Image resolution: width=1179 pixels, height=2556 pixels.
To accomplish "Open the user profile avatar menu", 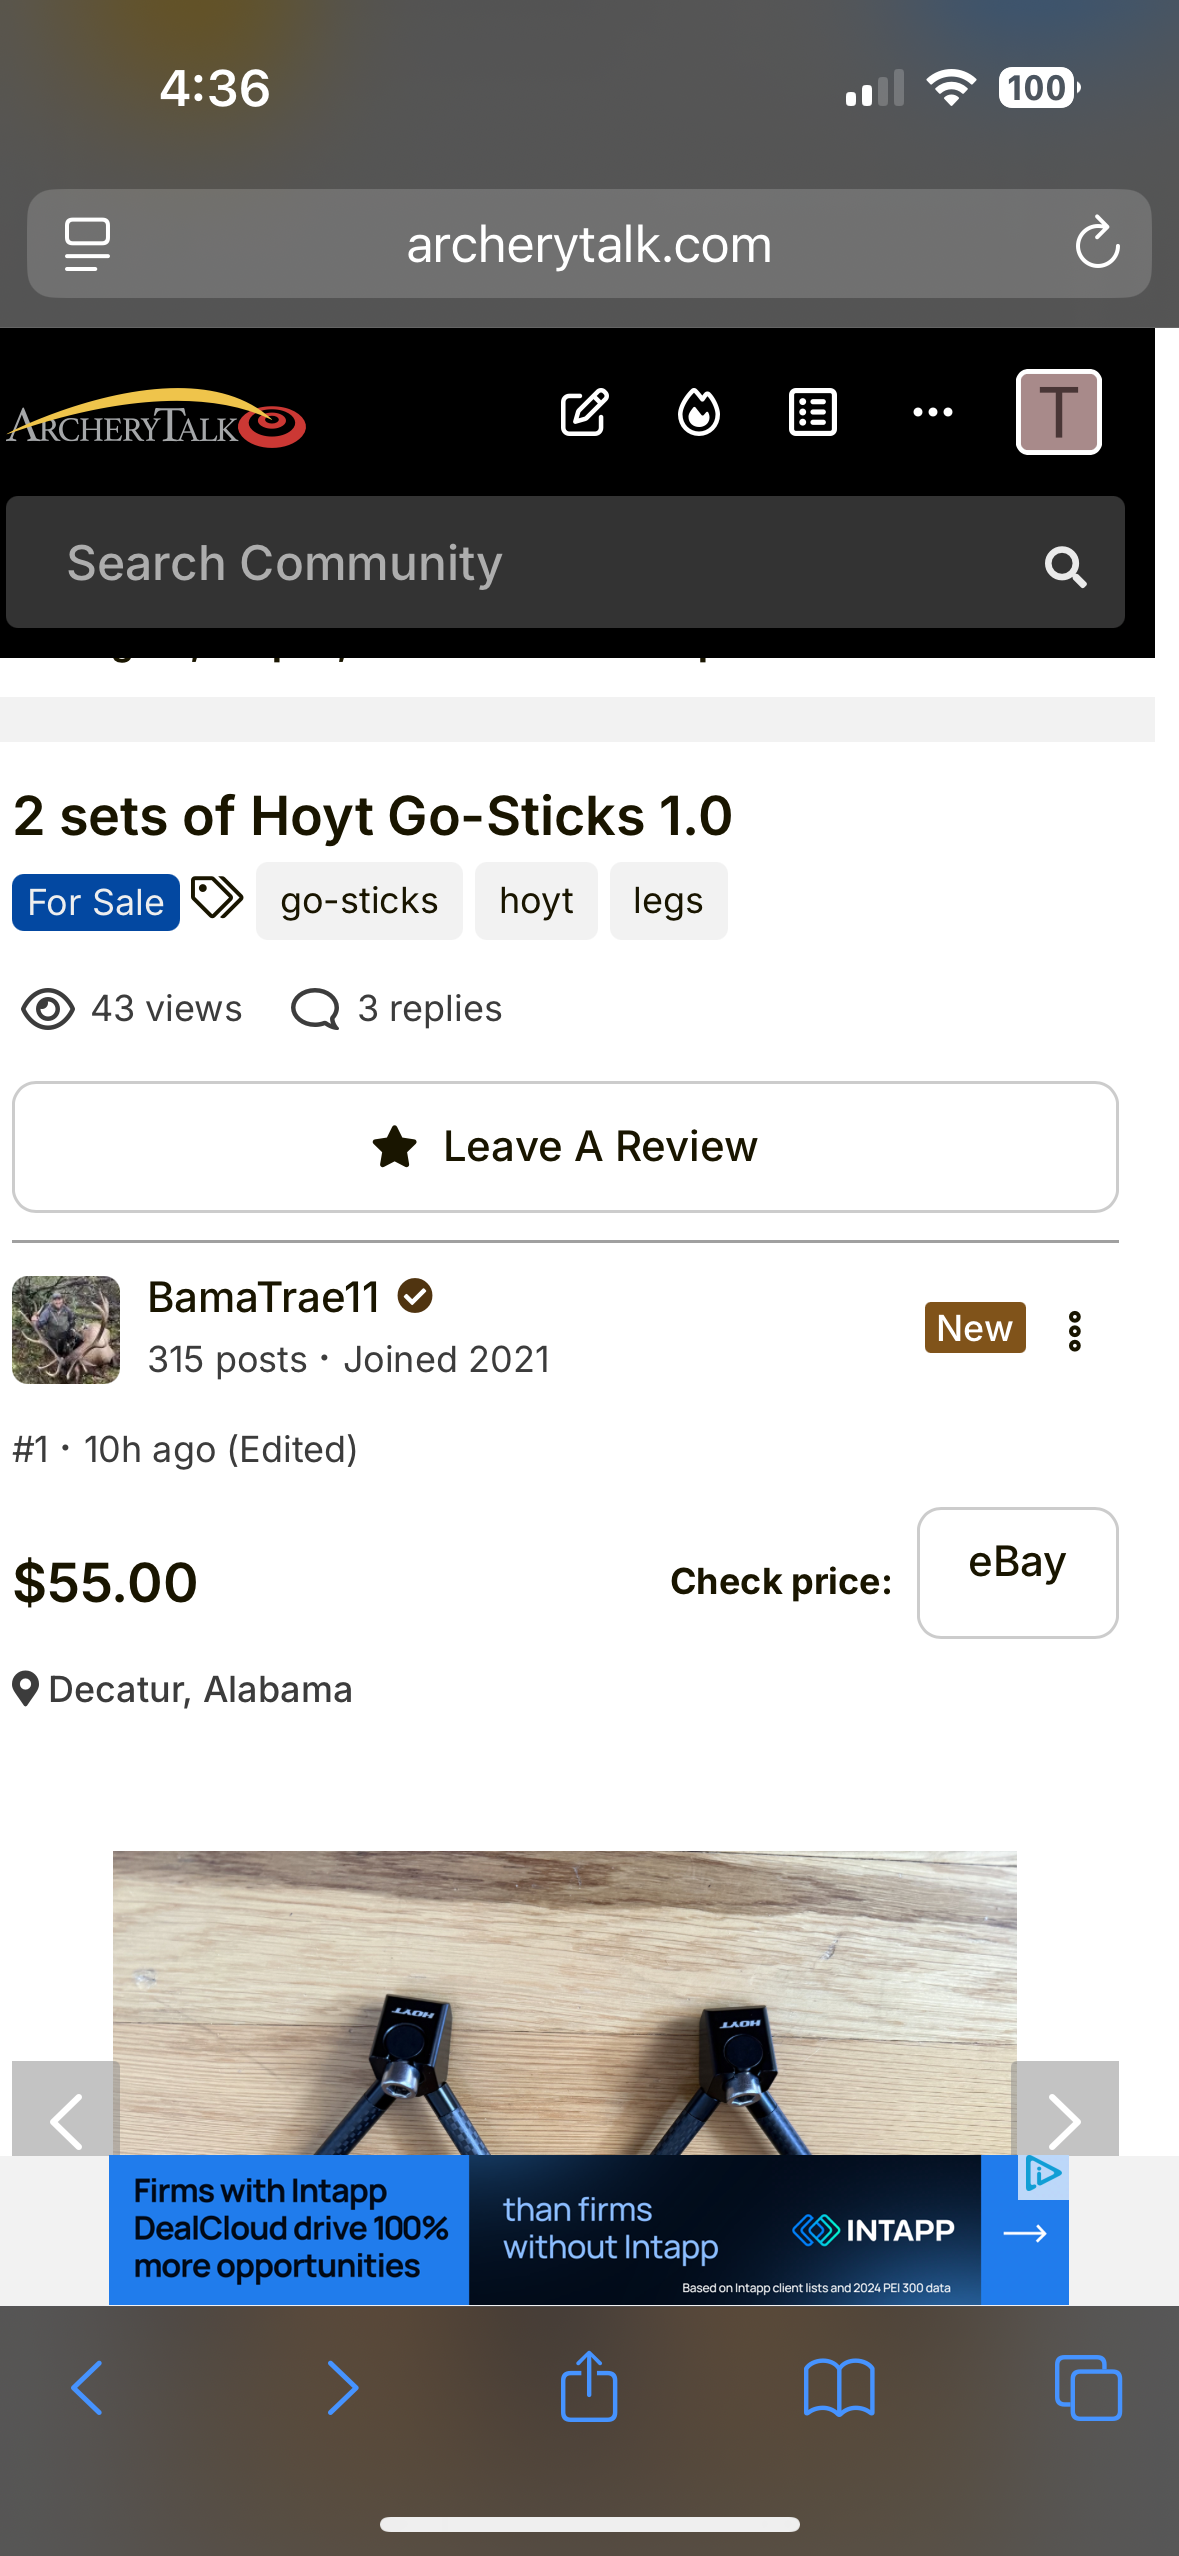I will [1059, 412].
